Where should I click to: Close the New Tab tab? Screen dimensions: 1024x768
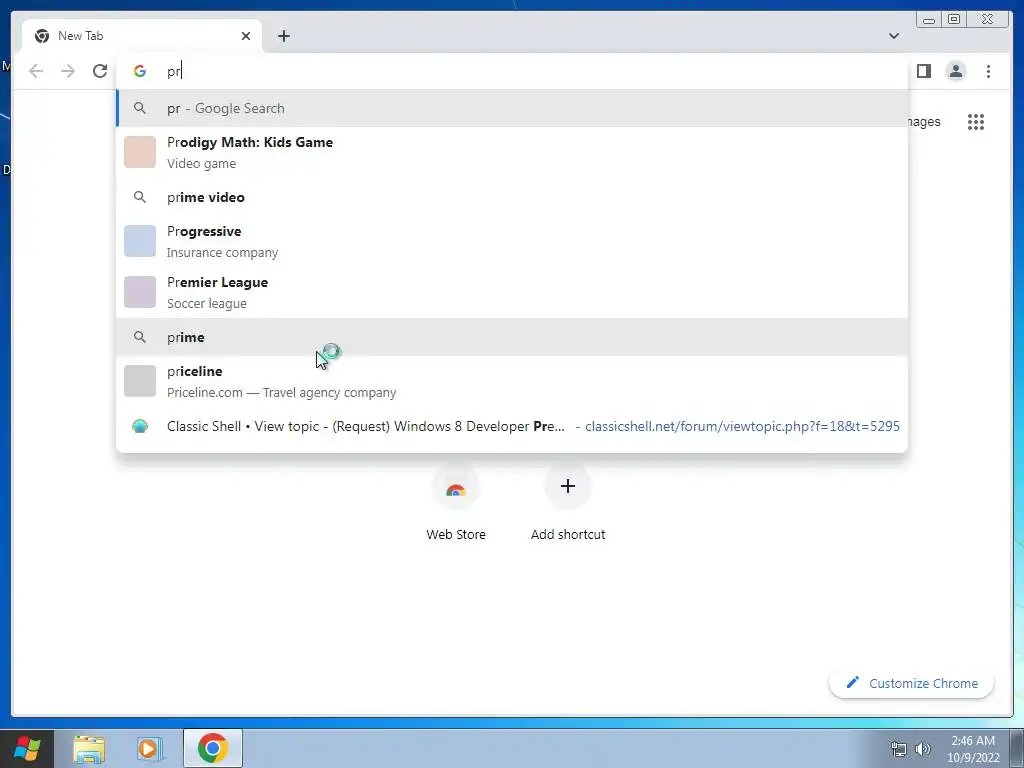click(x=246, y=36)
